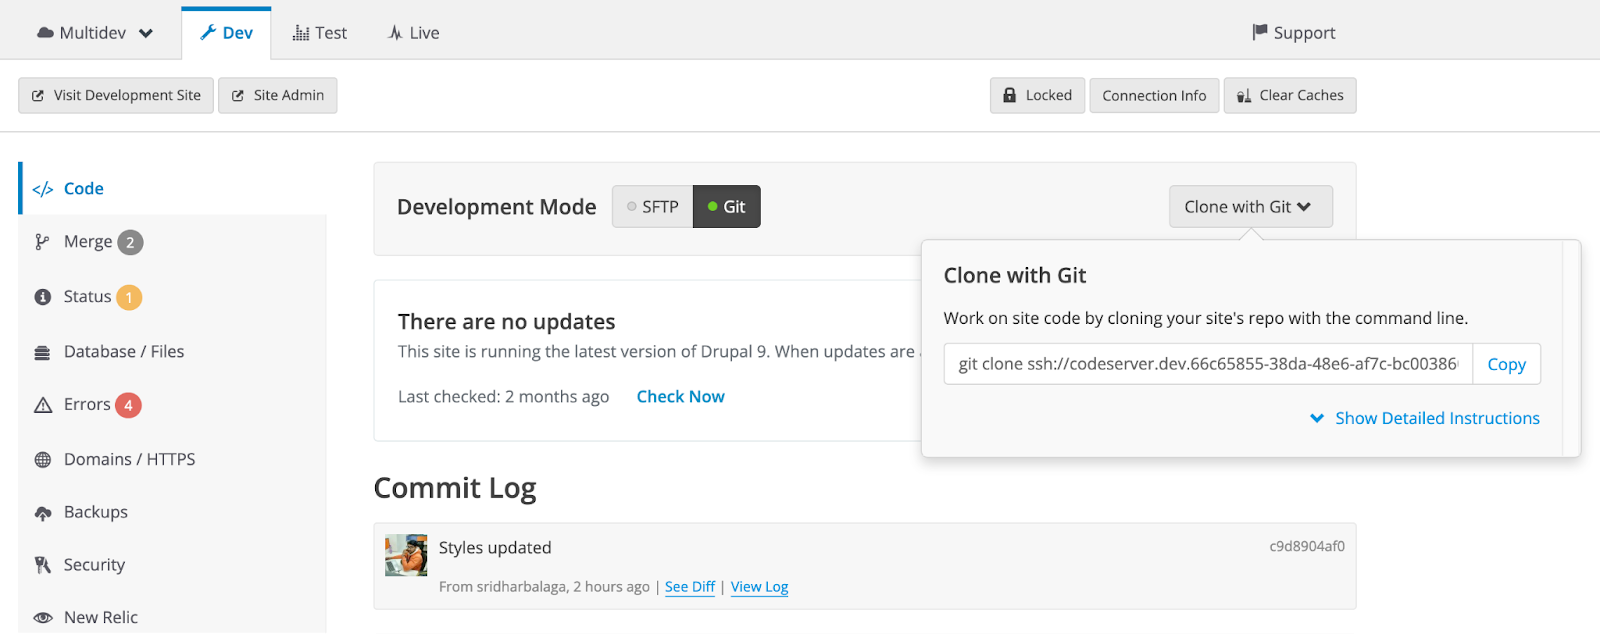The image size is (1600, 634).
Task: Click the key icon next to Security
Action: 42,565
